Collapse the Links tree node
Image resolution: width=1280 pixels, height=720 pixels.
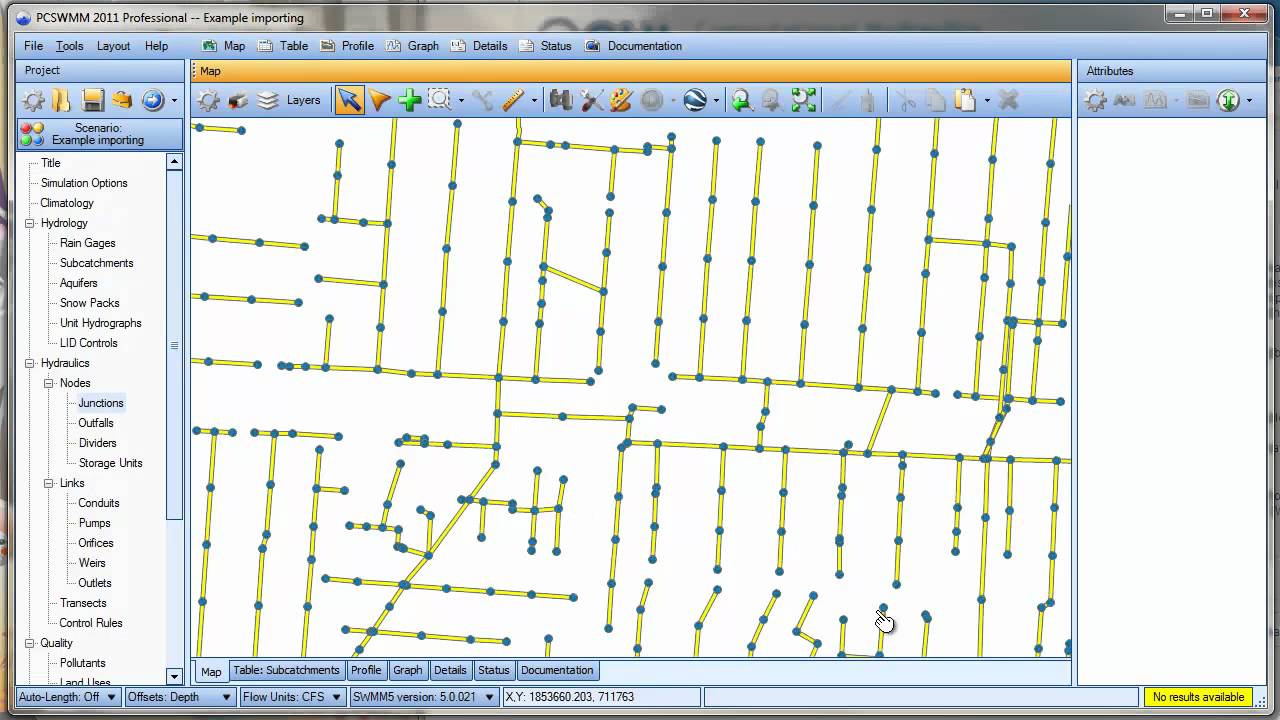point(49,483)
